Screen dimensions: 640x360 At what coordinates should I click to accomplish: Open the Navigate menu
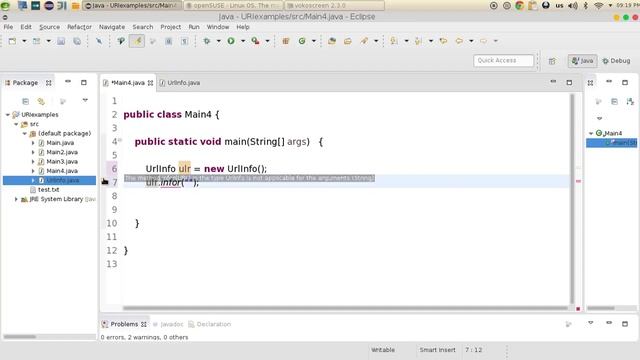tap(112, 27)
